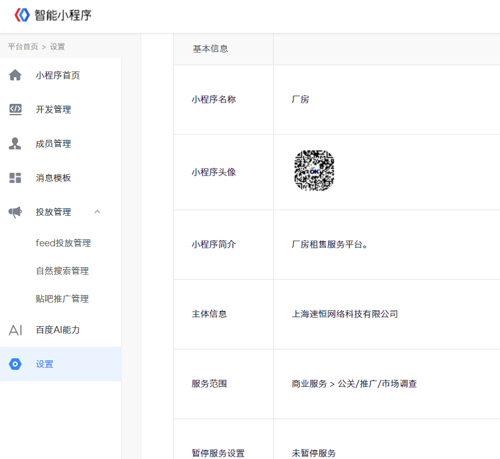500x459 pixels.
Task: Click the mini program QR avatar image
Action: pyautogui.click(x=314, y=170)
